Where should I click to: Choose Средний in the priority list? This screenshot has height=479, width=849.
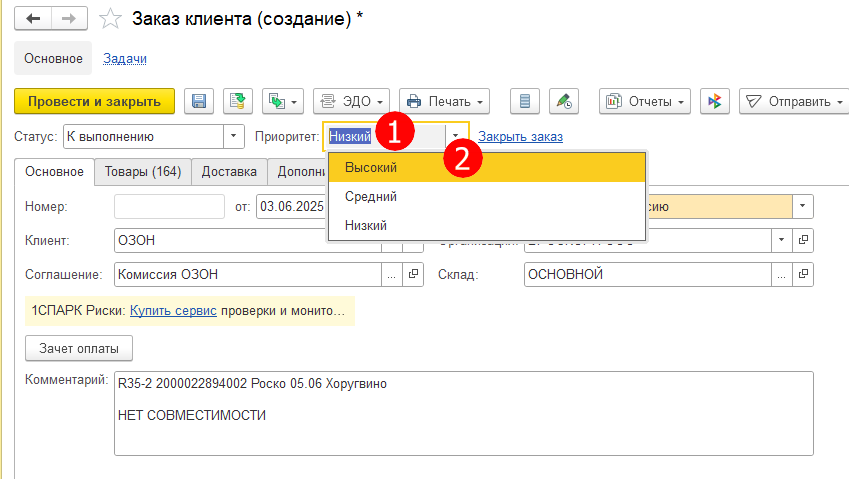point(371,197)
